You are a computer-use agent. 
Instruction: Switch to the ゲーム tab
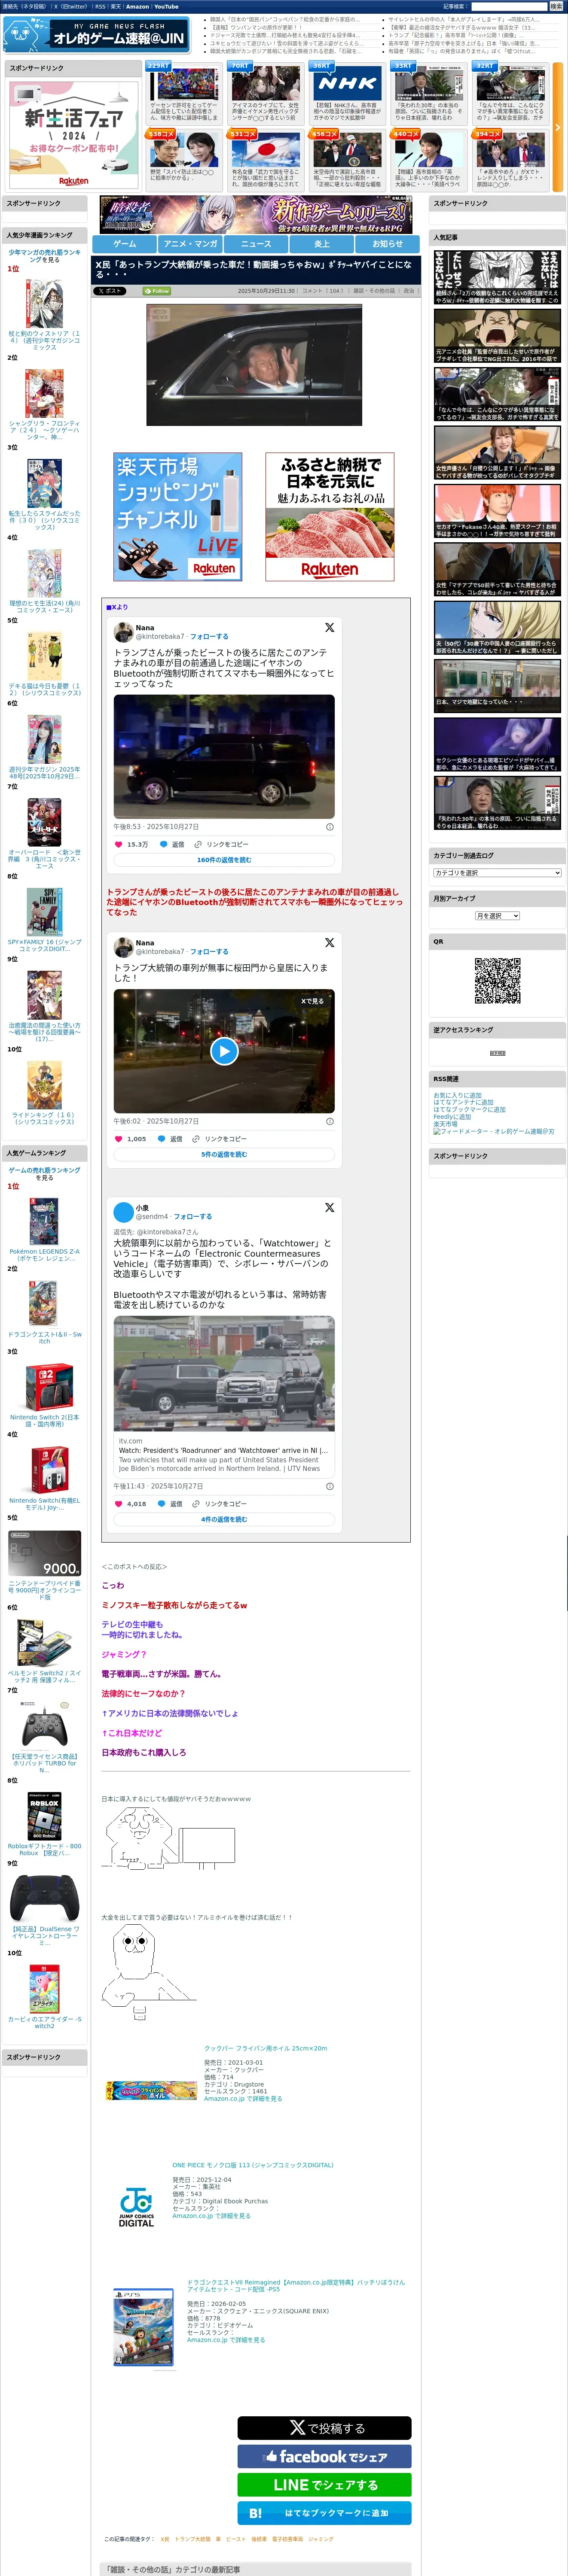125,243
